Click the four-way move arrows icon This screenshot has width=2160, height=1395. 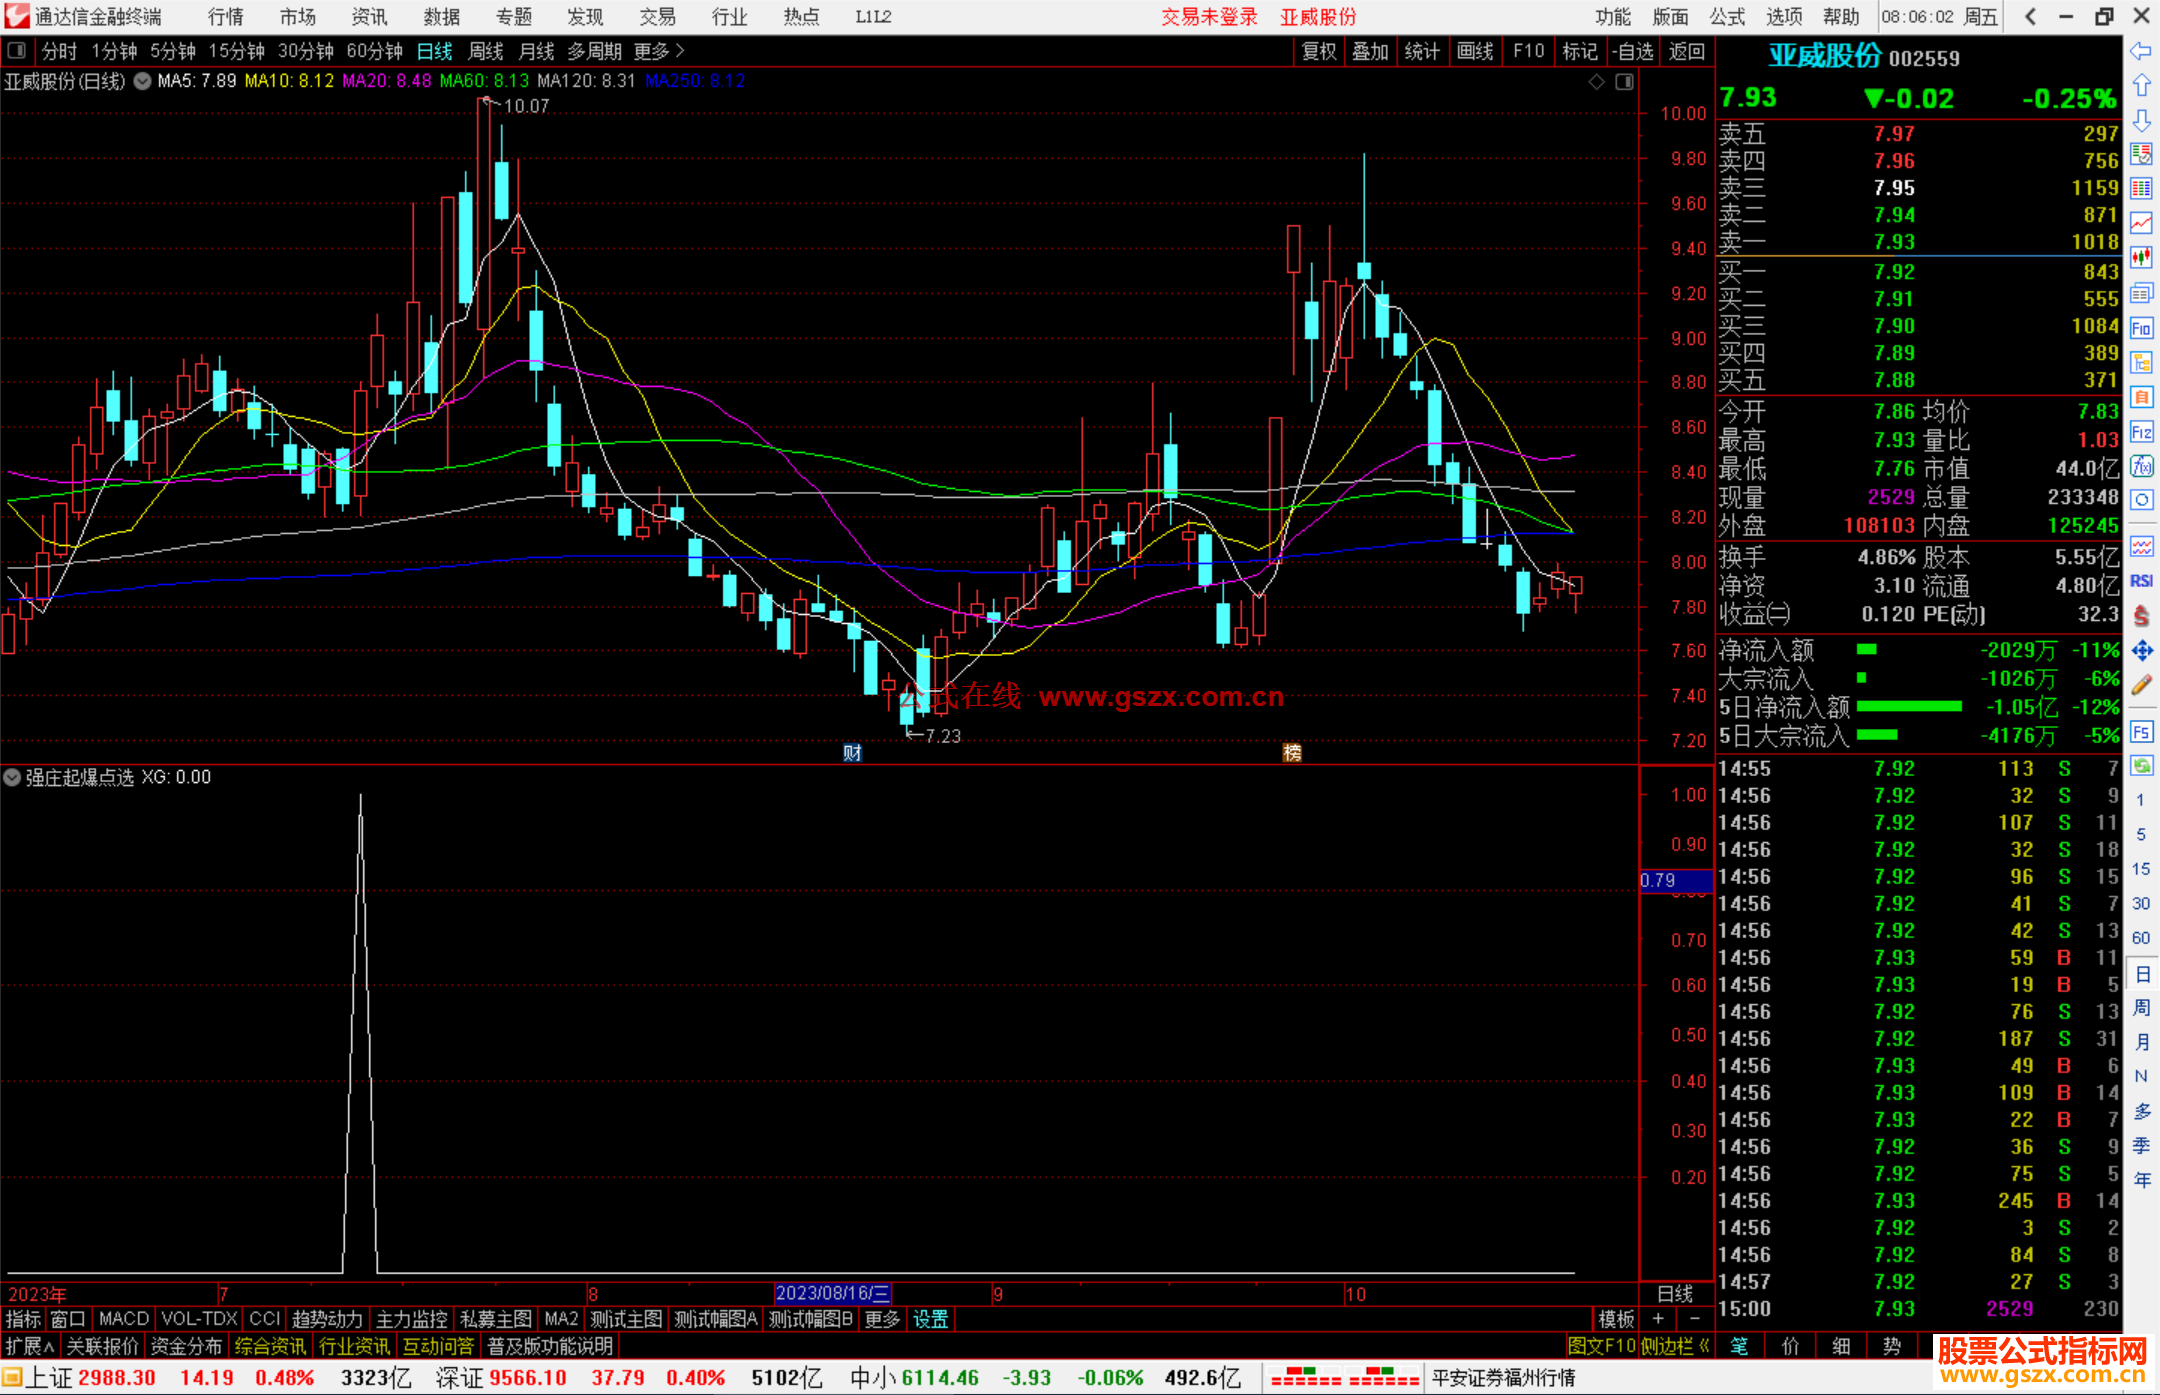(2141, 651)
